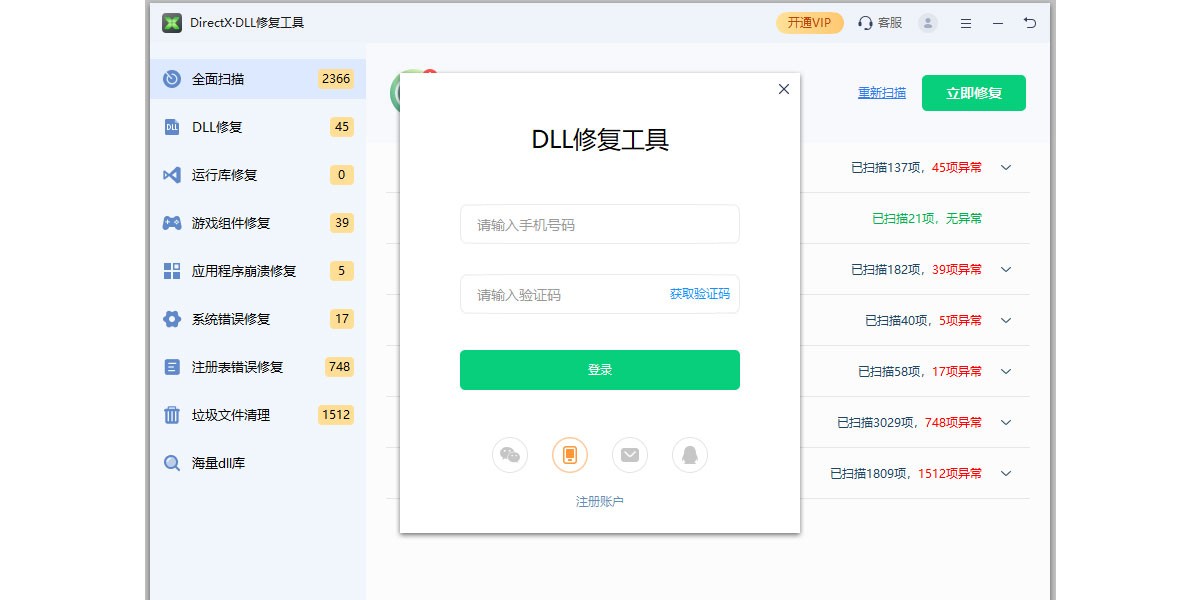The width and height of the screenshot is (1200, 600).
Task: Click the 开通VIP badge
Action: coord(810,23)
